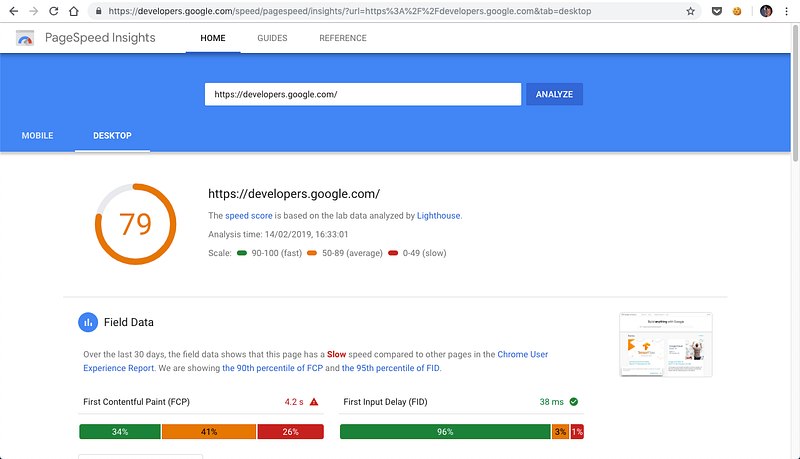The height and width of the screenshot is (459, 800).
Task: Click the ANALYZE button
Action: pyautogui.click(x=555, y=94)
